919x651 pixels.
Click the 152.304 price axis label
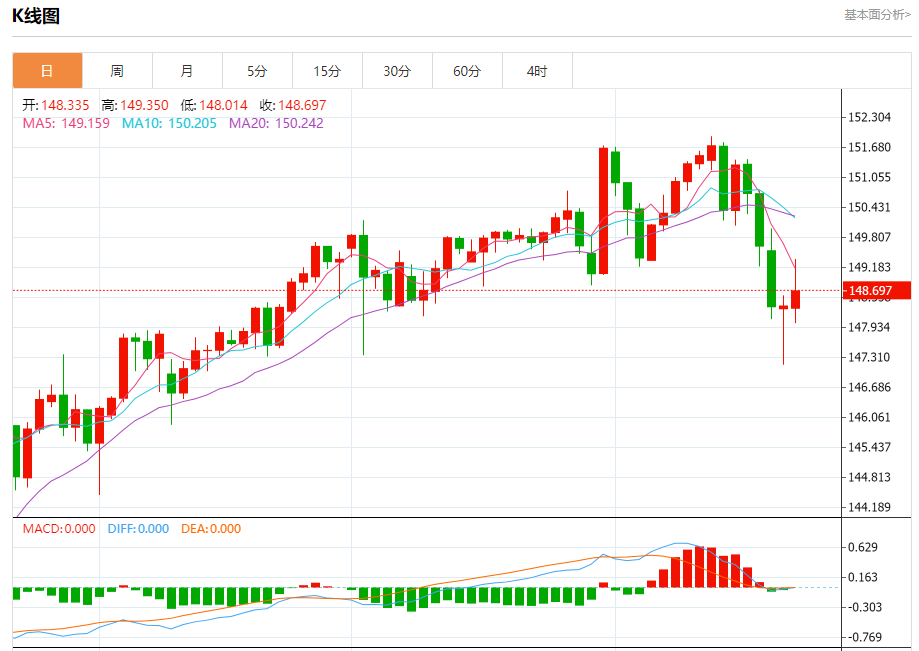click(x=870, y=117)
